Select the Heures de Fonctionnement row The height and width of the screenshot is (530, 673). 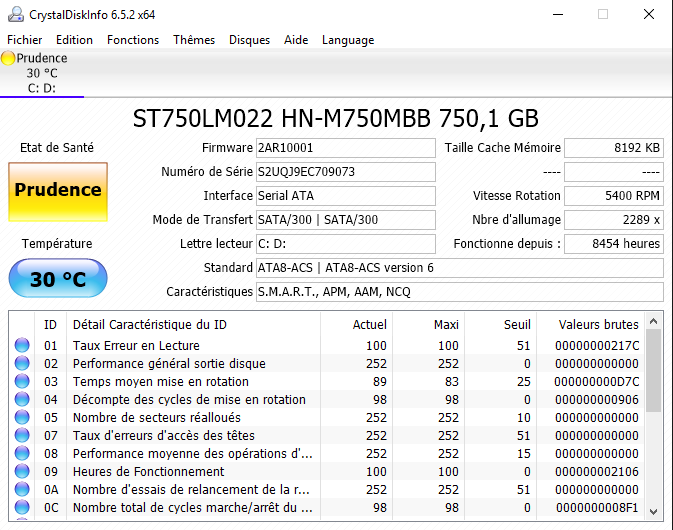[327, 472]
